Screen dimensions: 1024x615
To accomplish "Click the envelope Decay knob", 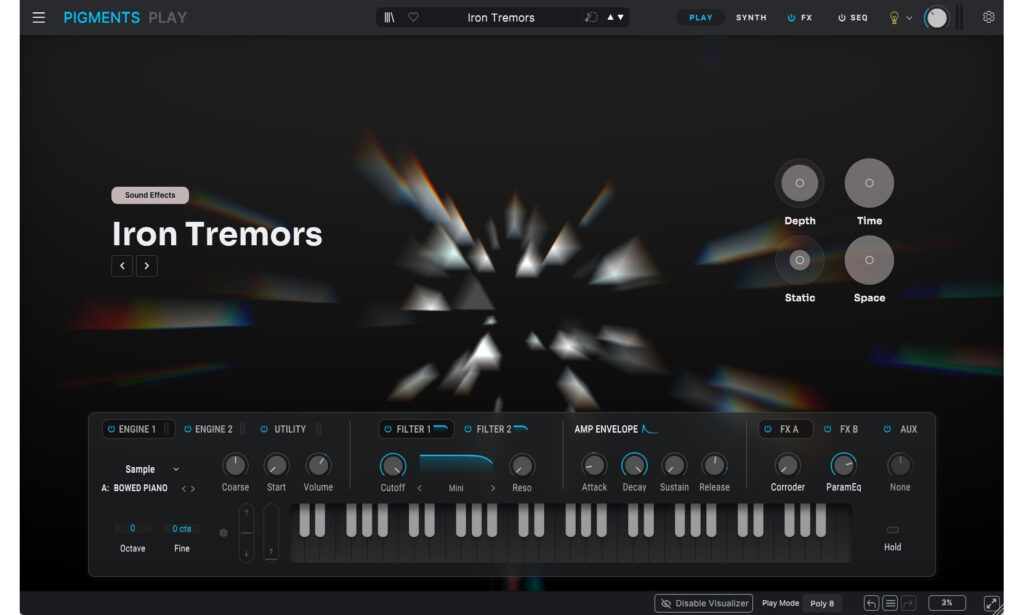I will tap(633, 465).
